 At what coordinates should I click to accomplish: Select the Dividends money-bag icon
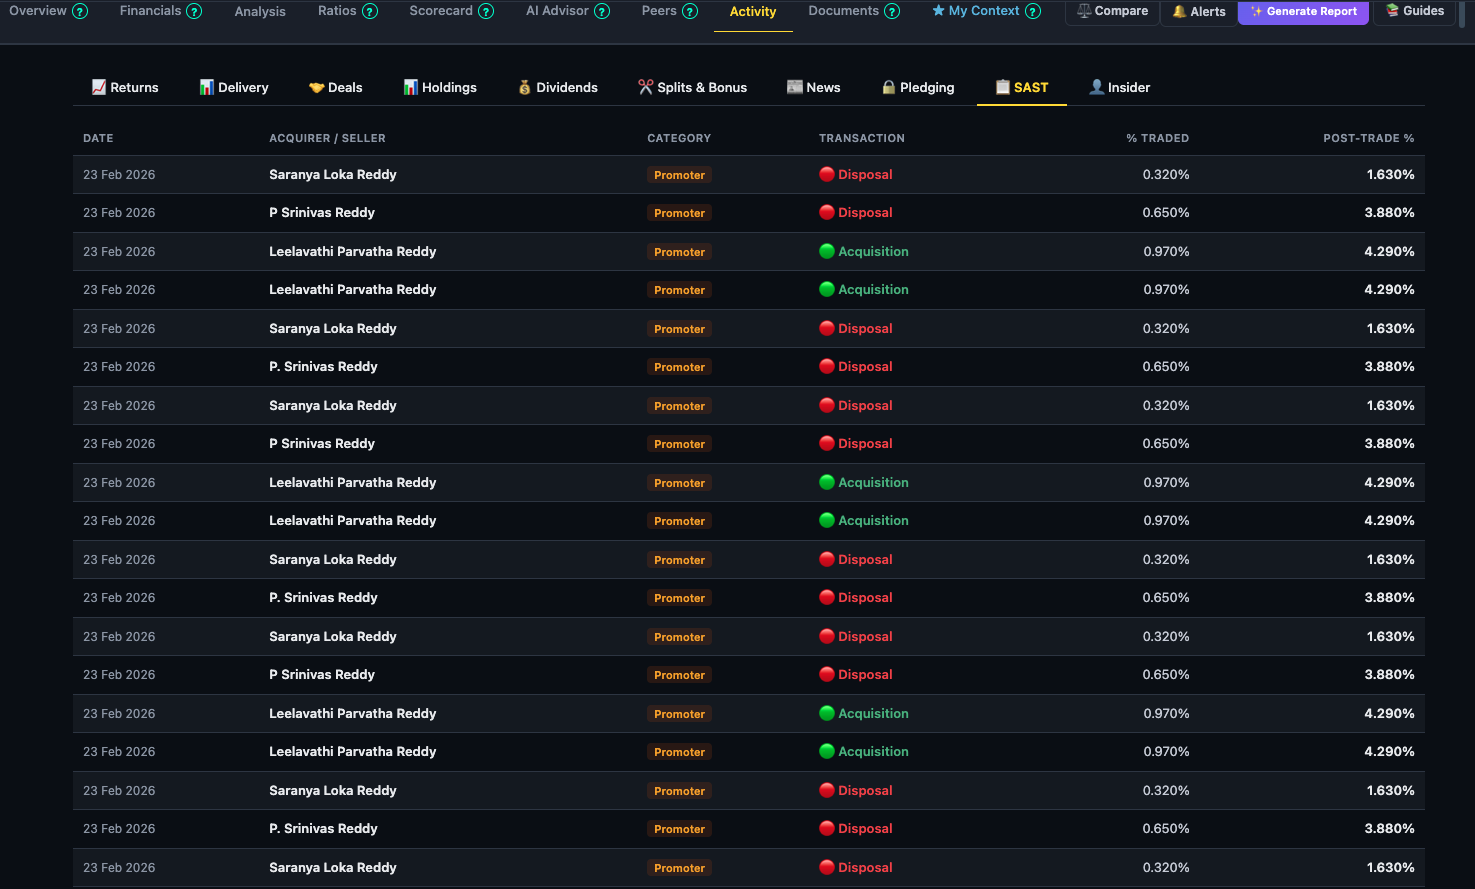(524, 87)
